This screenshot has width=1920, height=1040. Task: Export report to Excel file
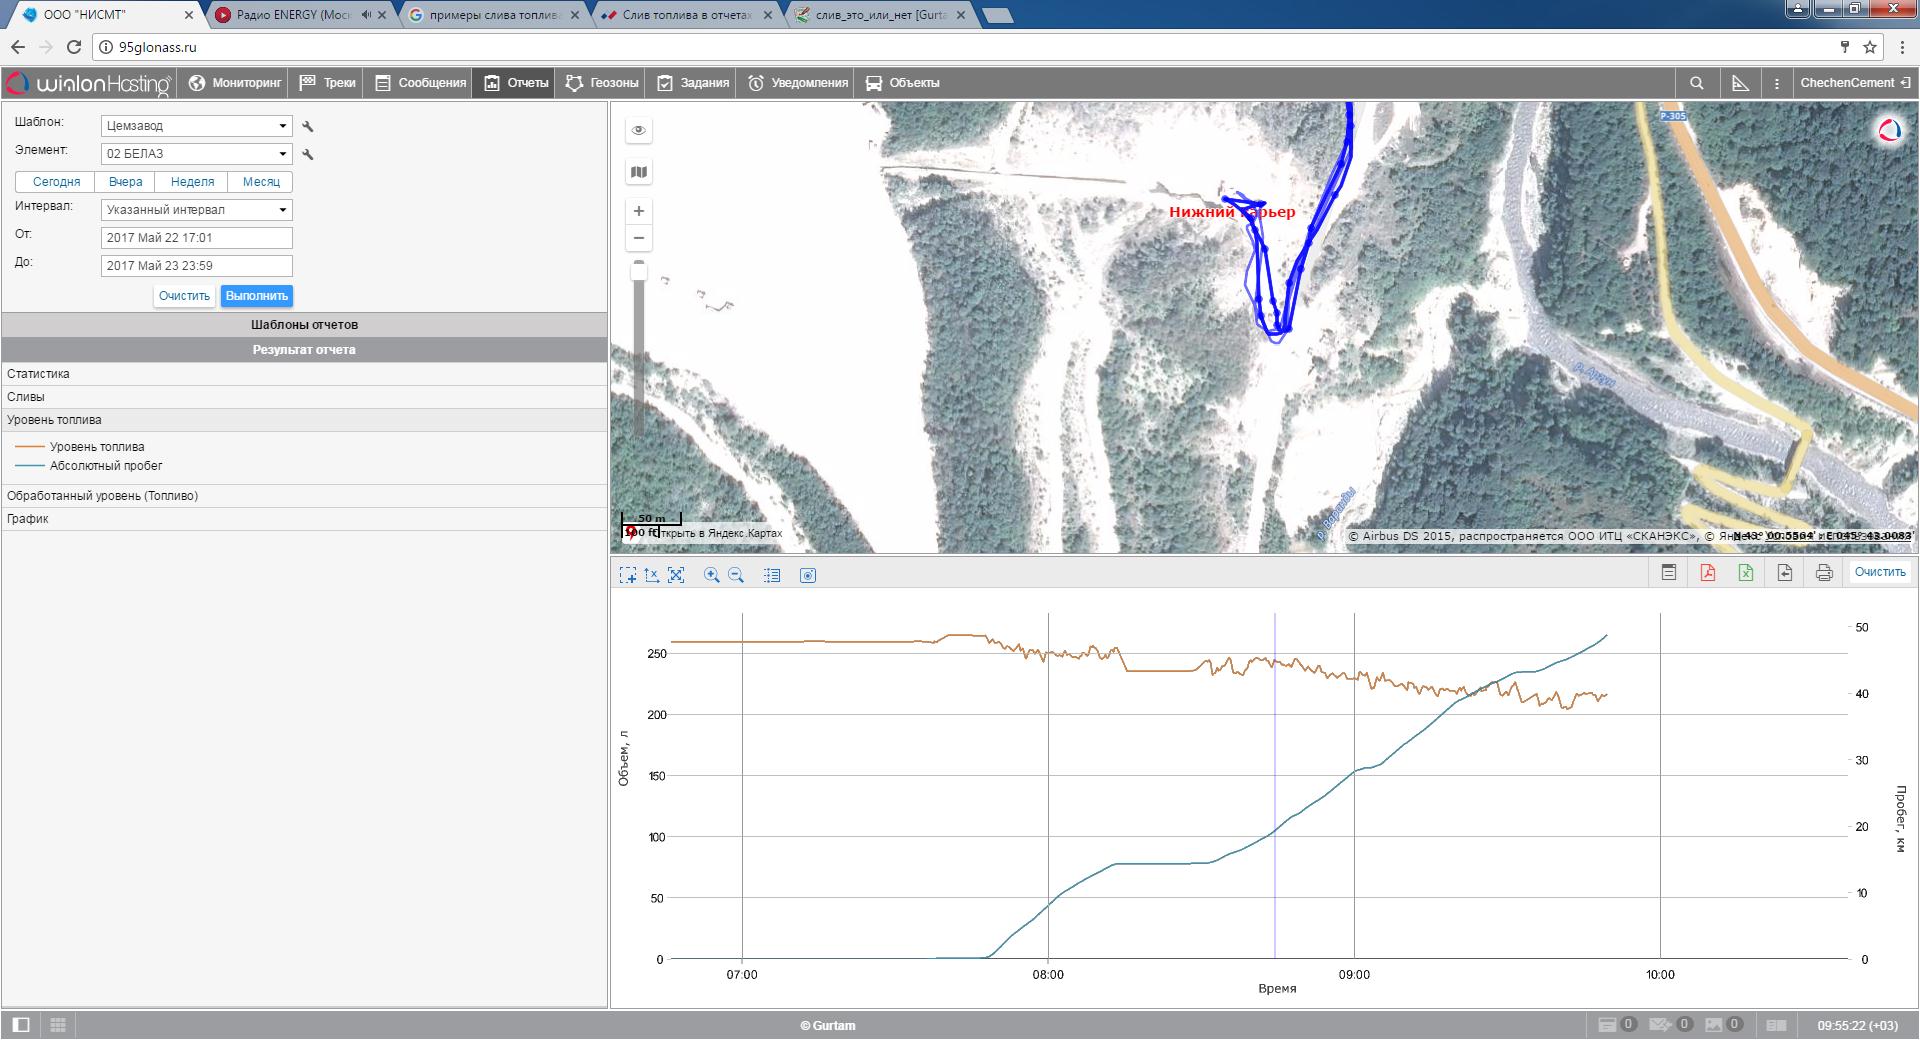pos(1745,573)
